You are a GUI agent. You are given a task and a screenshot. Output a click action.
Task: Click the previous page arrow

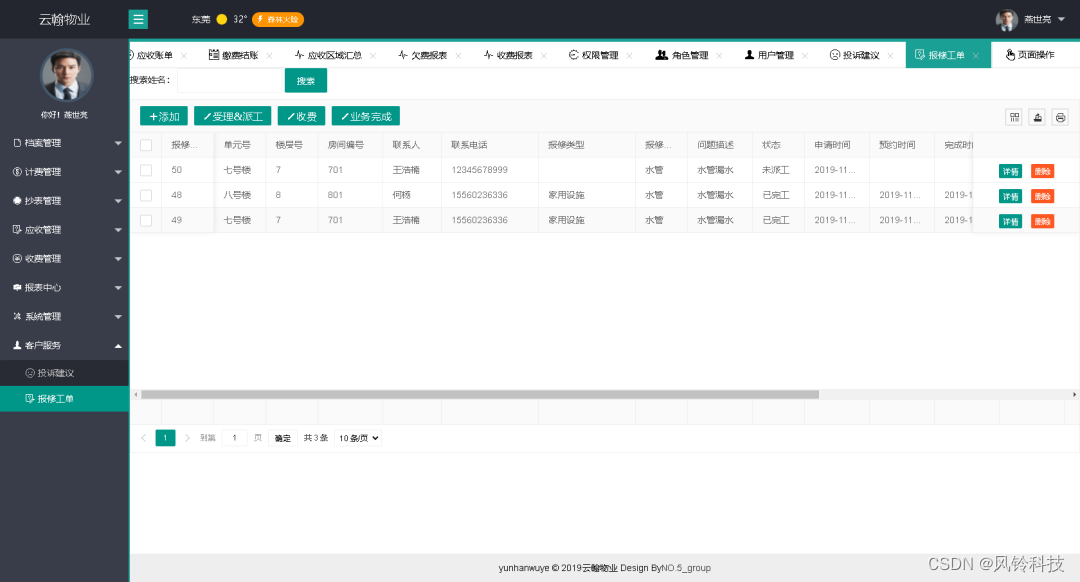[x=143, y=438]
